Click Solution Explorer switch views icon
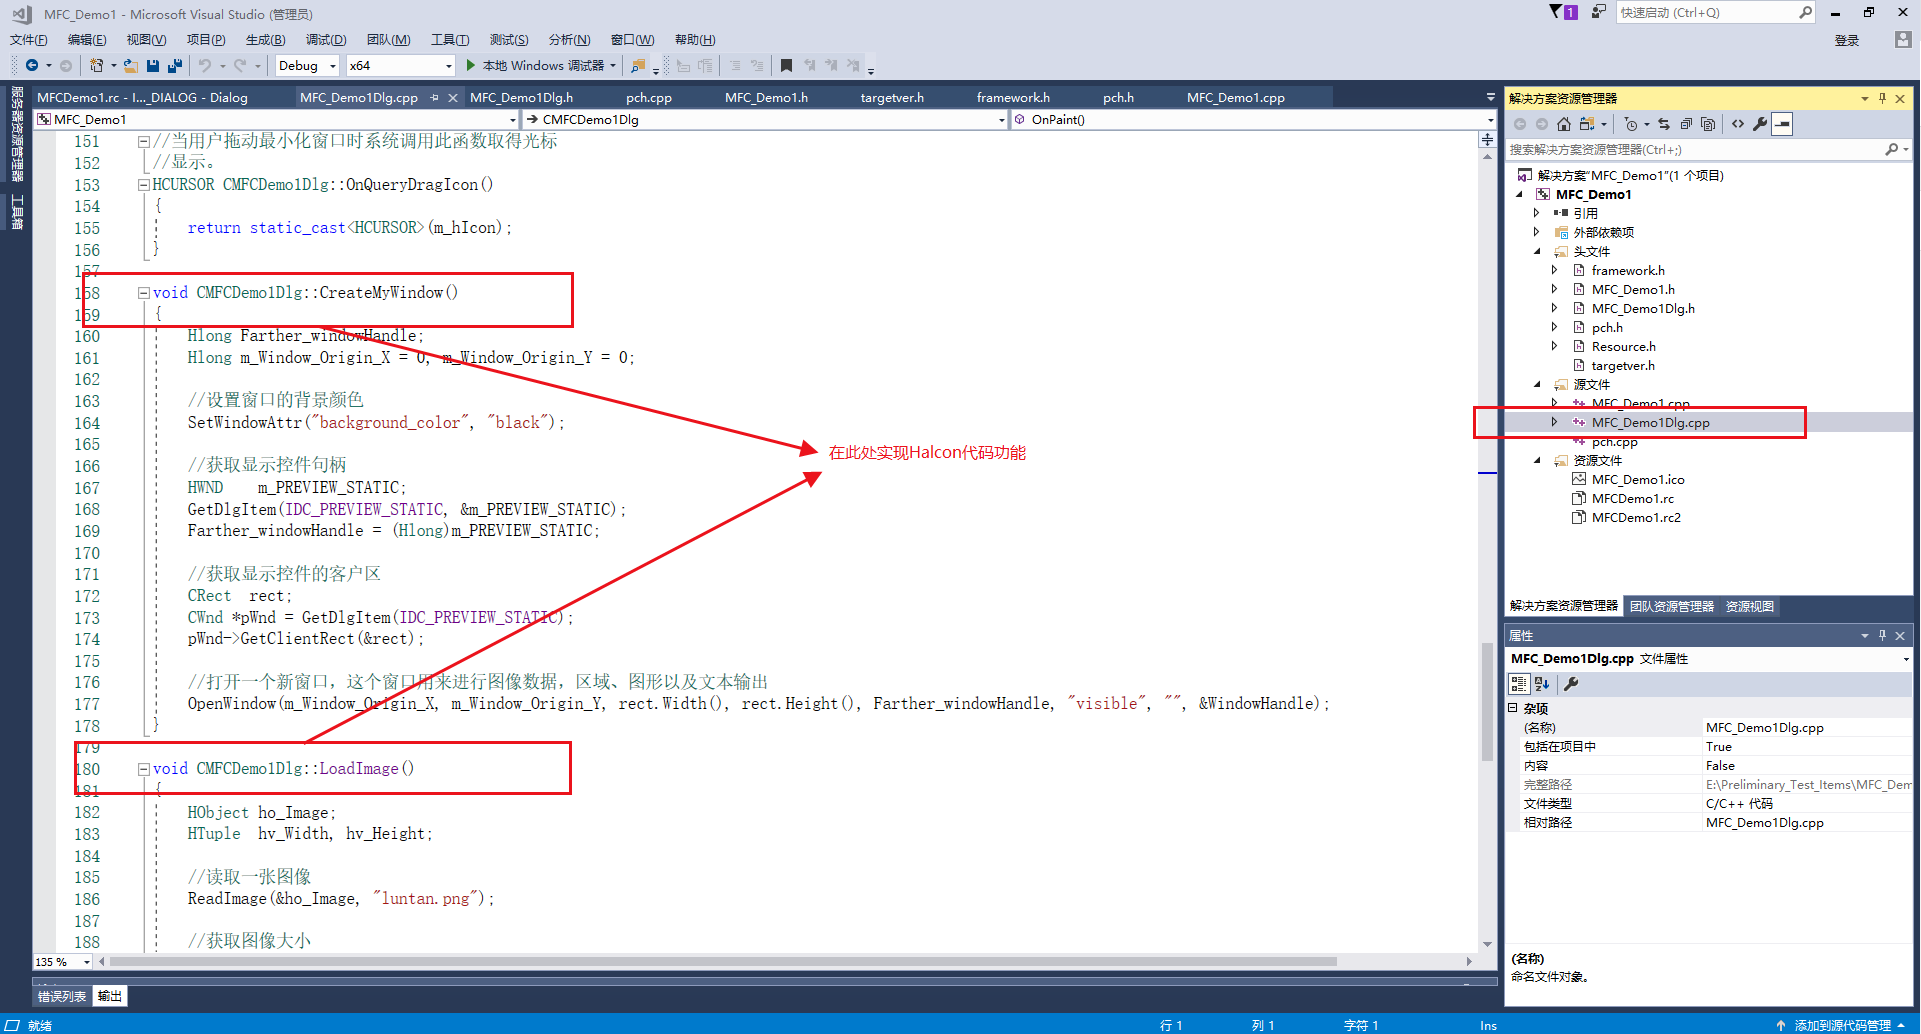This screenshot has width=1921, height=1034. point(1587,124)
